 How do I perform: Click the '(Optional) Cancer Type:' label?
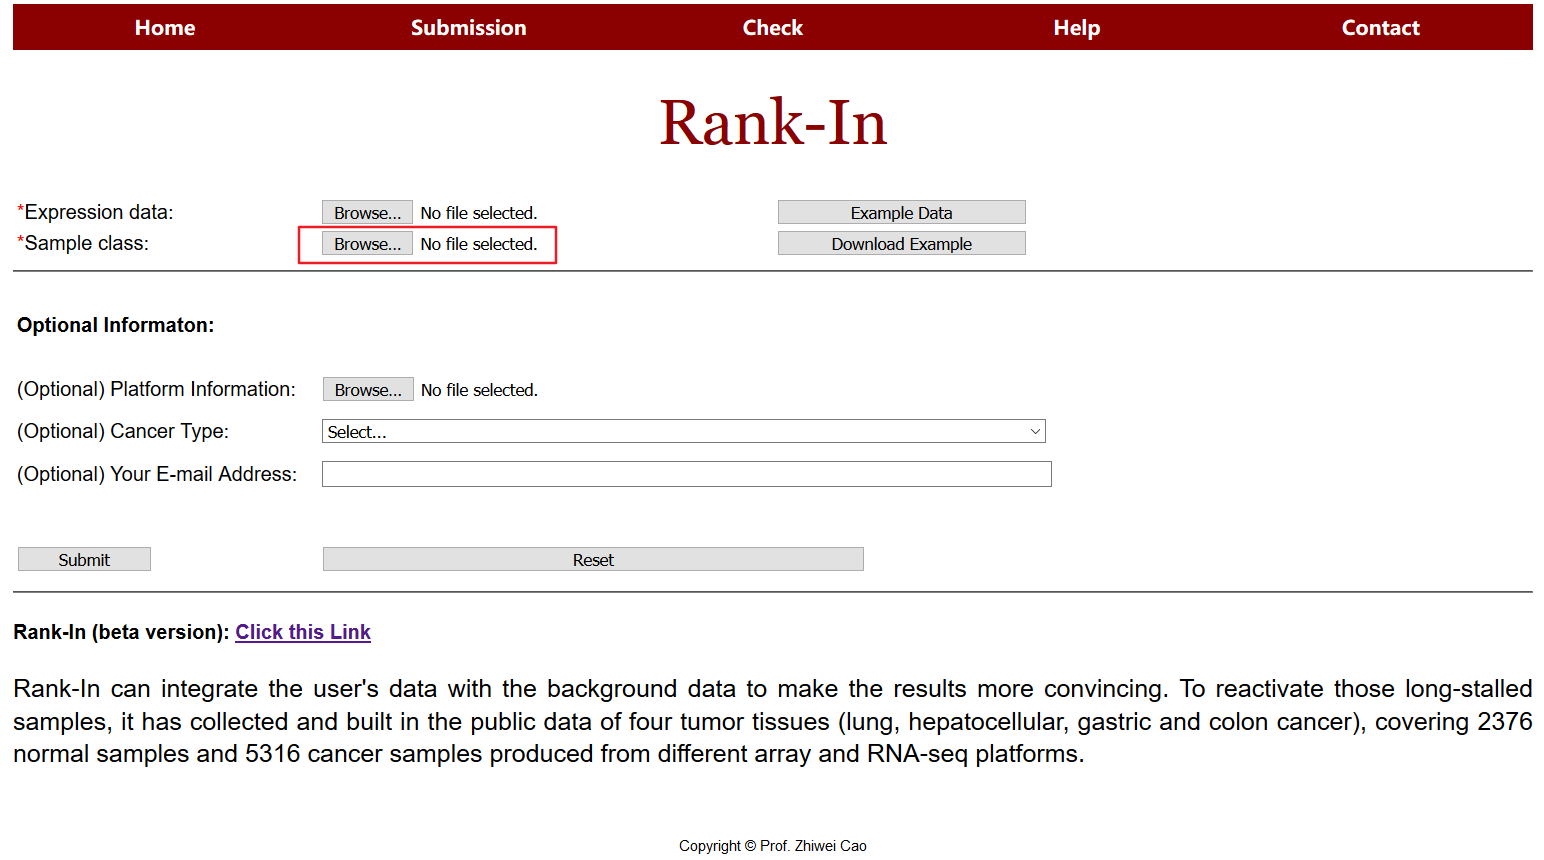click(x=123, y=431)
